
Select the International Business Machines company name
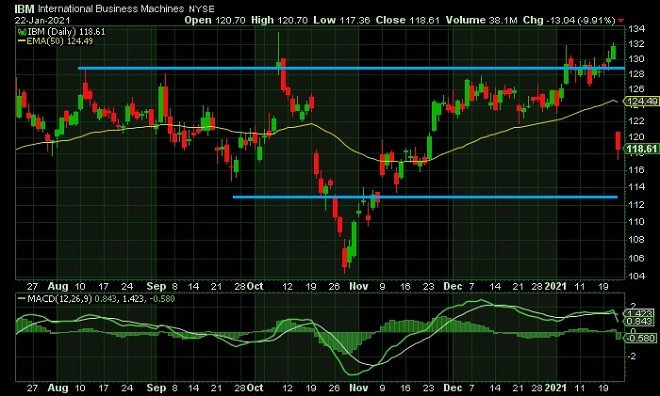pyautogui.click(x=111, y=9)
